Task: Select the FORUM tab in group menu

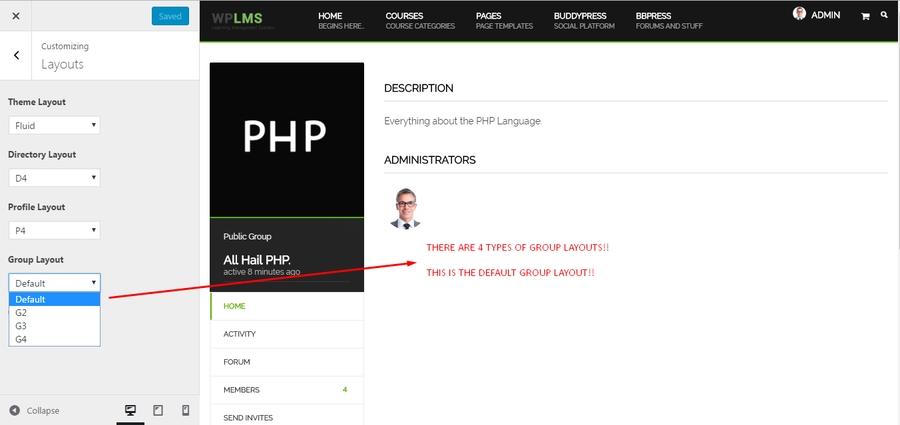Action: coord(287,362)
